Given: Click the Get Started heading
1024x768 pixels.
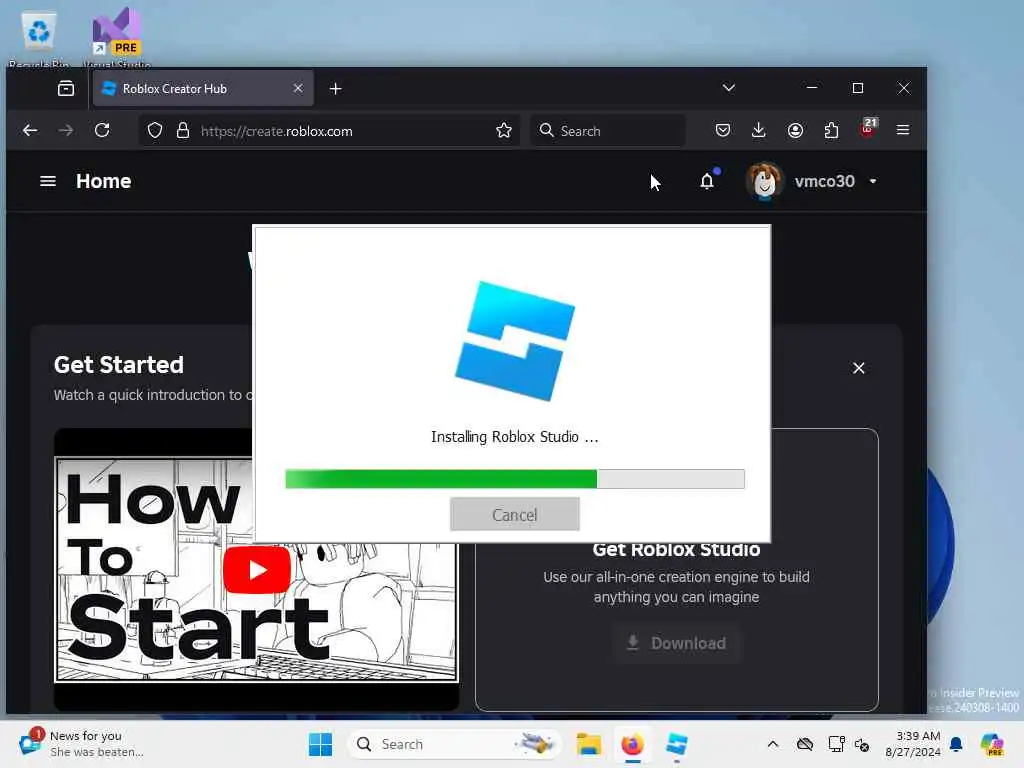Looking at the screenshot, I should click(119, 364).
